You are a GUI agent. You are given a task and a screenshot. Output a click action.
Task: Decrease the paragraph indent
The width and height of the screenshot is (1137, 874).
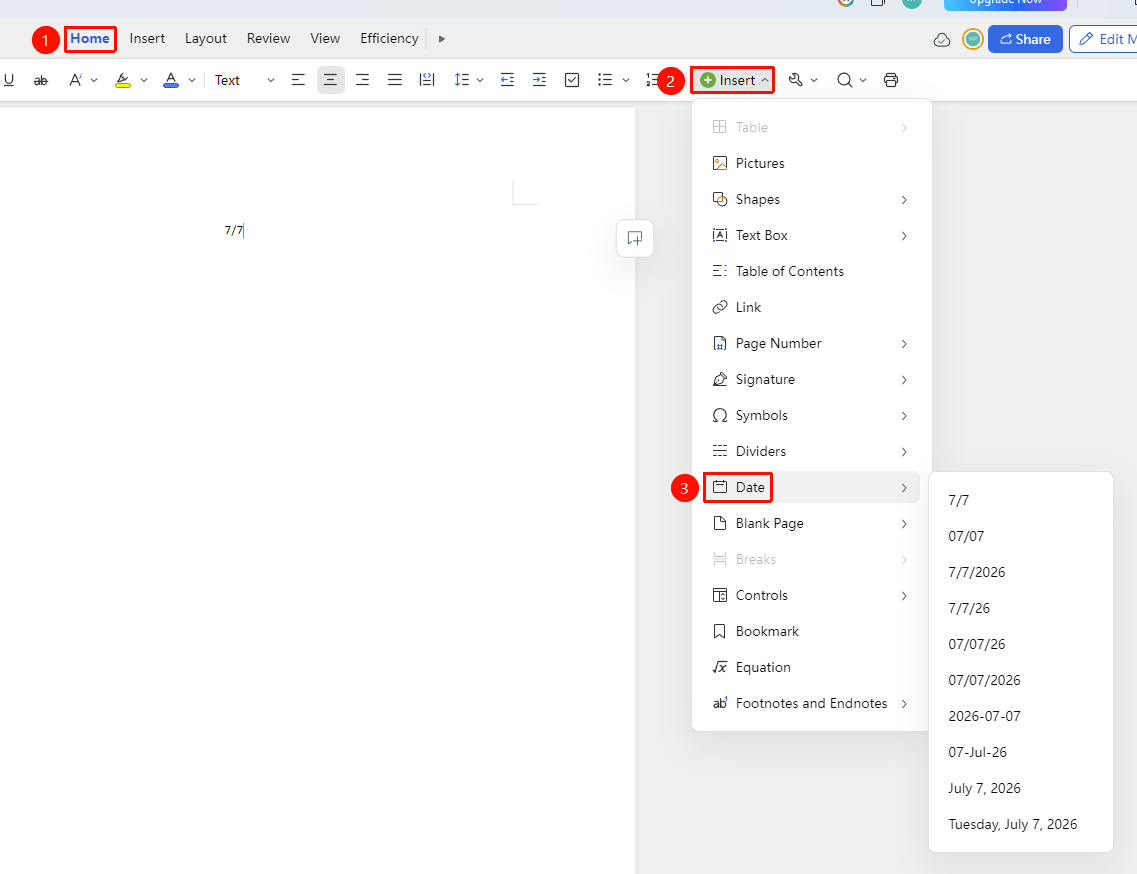(508, 80)
